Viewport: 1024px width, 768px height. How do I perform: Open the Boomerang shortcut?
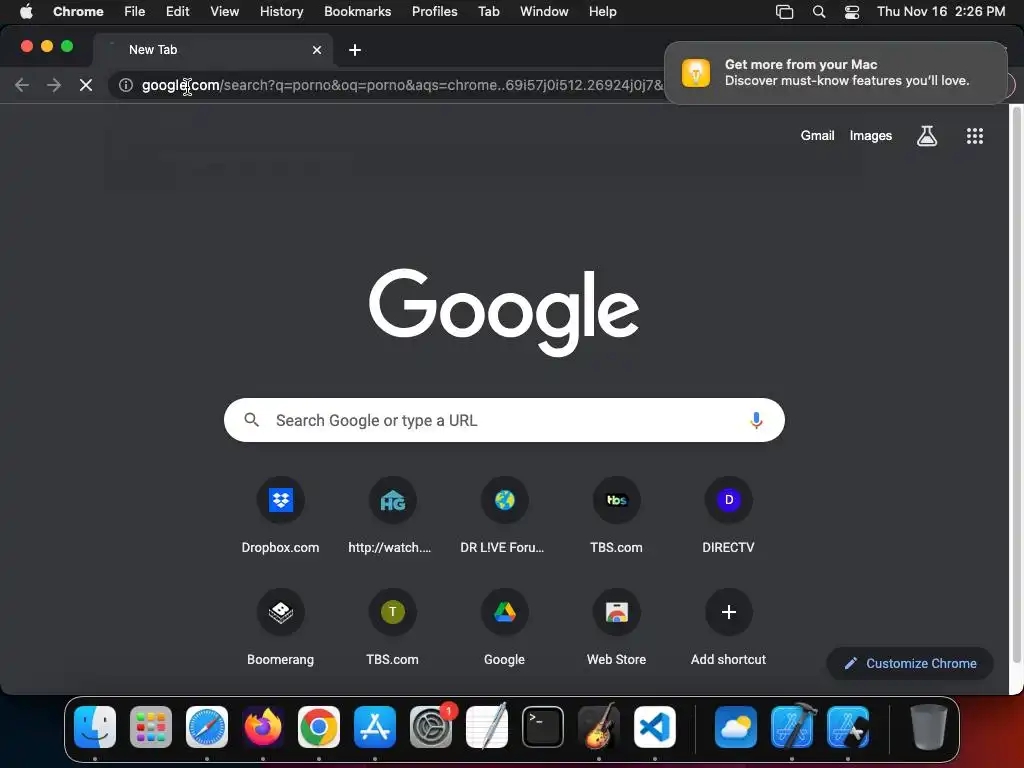point(280,612)
